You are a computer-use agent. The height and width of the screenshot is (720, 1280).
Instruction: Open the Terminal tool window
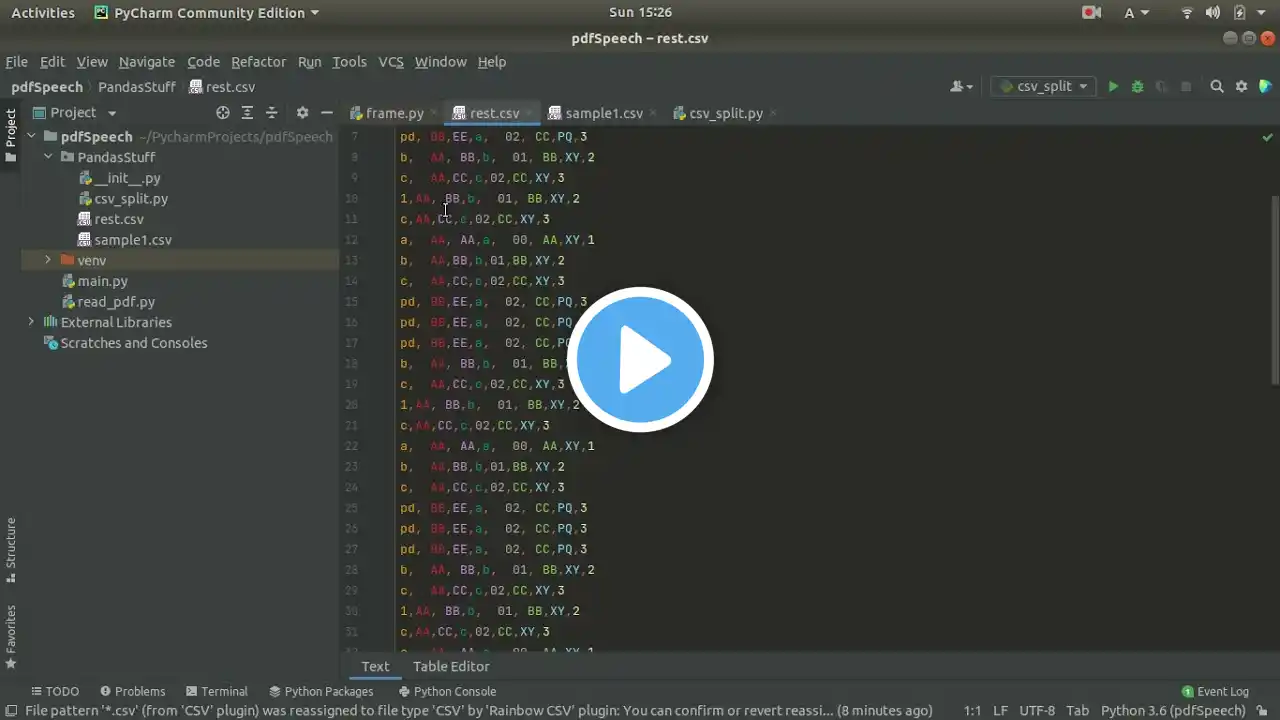pyautogui.click(x=216, y=691)
